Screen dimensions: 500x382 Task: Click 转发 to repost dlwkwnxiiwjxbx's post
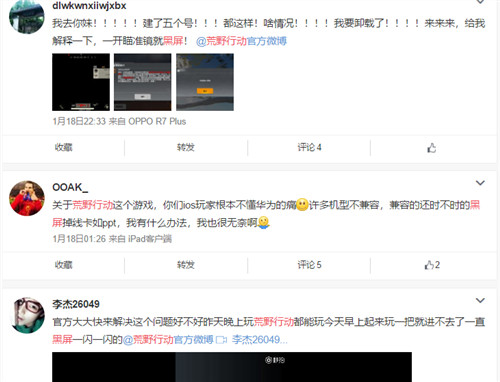click(186, 147)
